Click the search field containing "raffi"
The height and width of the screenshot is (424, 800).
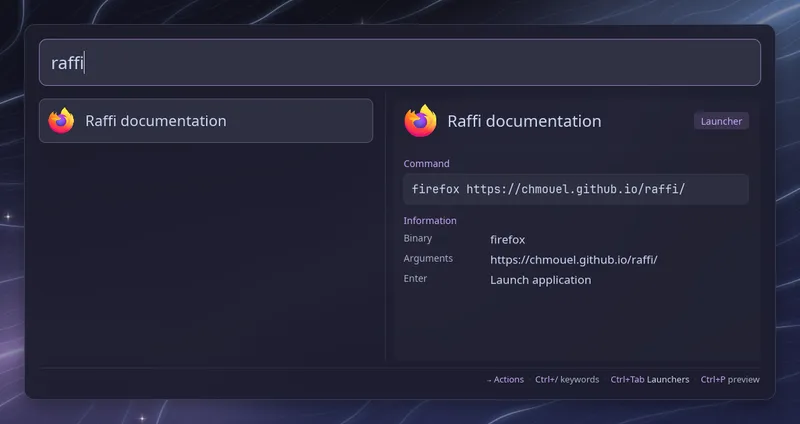pyautogui.click(x=399, y=62)
